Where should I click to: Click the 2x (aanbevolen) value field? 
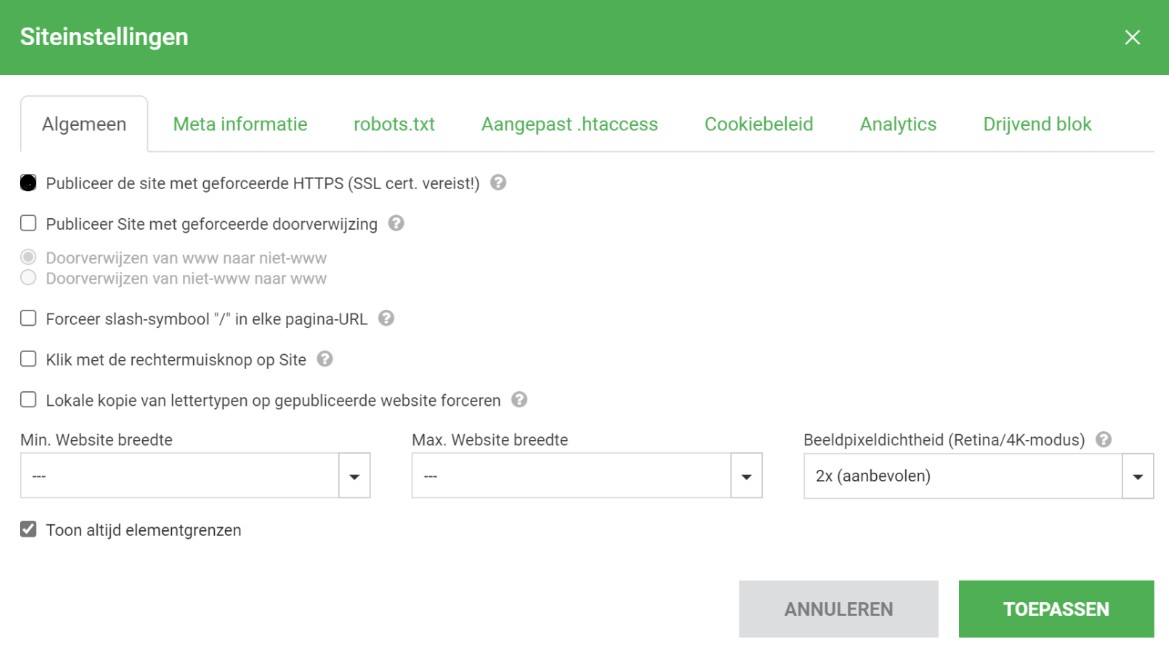click(x=963, y=476)
